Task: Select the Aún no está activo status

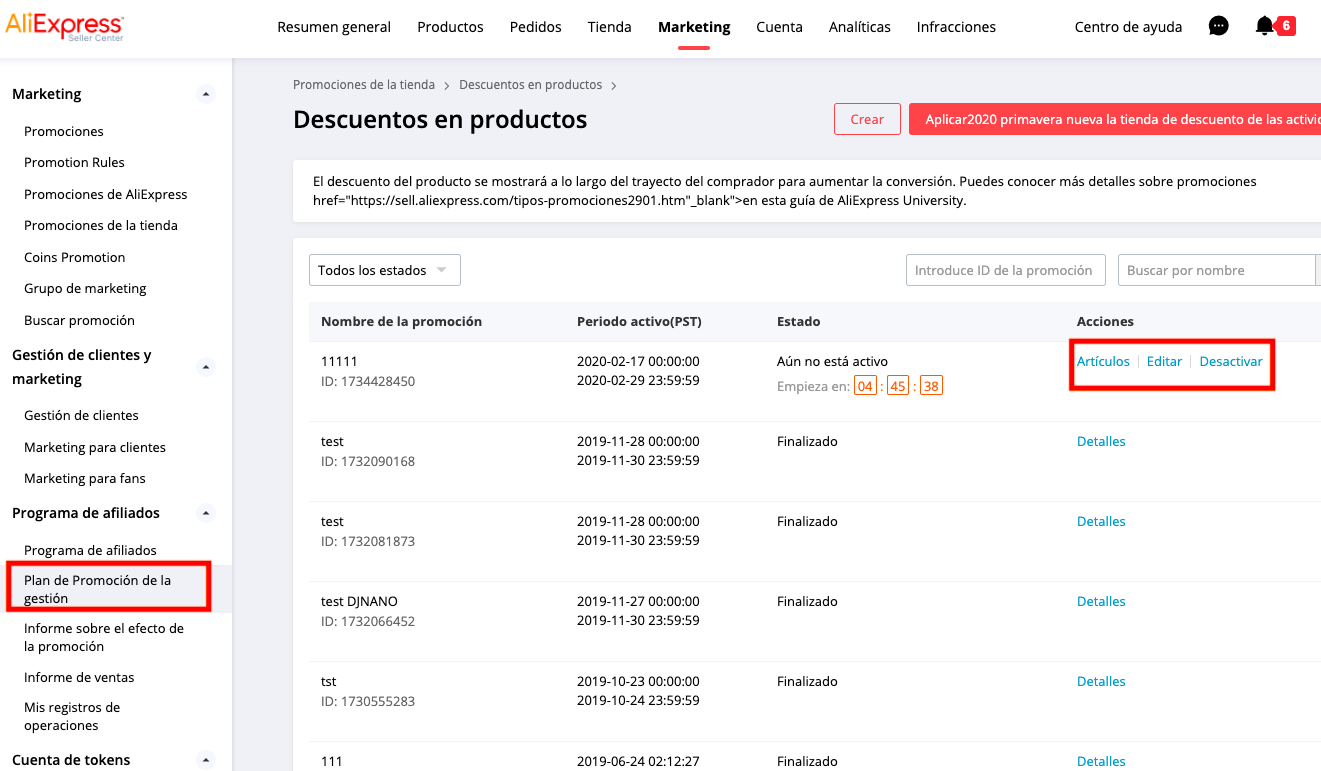Action: (x=832, y=361)
